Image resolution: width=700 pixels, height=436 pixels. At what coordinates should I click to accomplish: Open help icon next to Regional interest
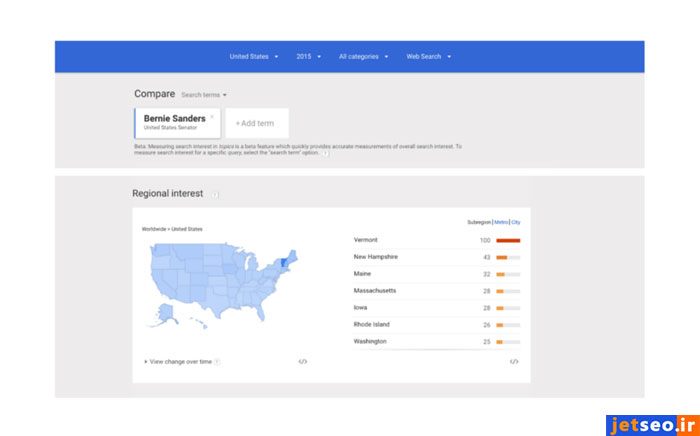point(215,194)
